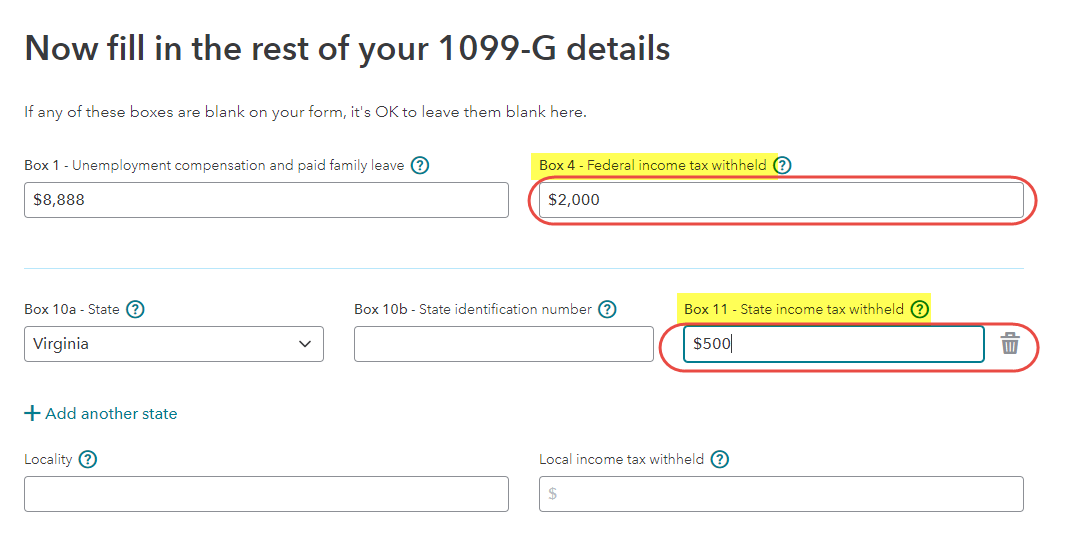Show help for Local income tax withheld
1069x544 pixels.
[x=719, y=459]
